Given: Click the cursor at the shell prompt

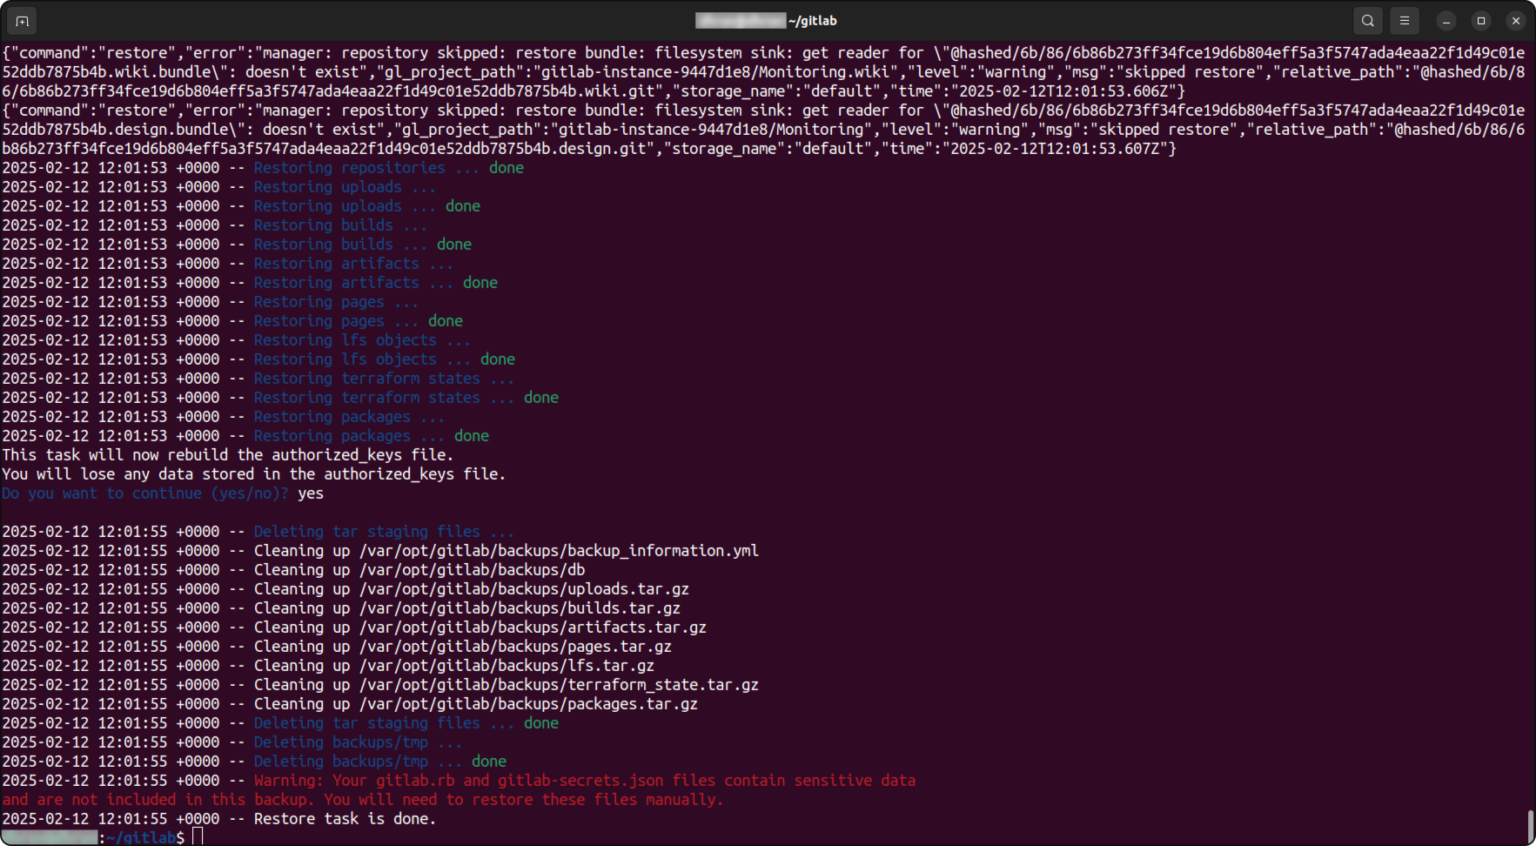Looking at the screenshot, I should pyautogui.click(x=198, y=837).
